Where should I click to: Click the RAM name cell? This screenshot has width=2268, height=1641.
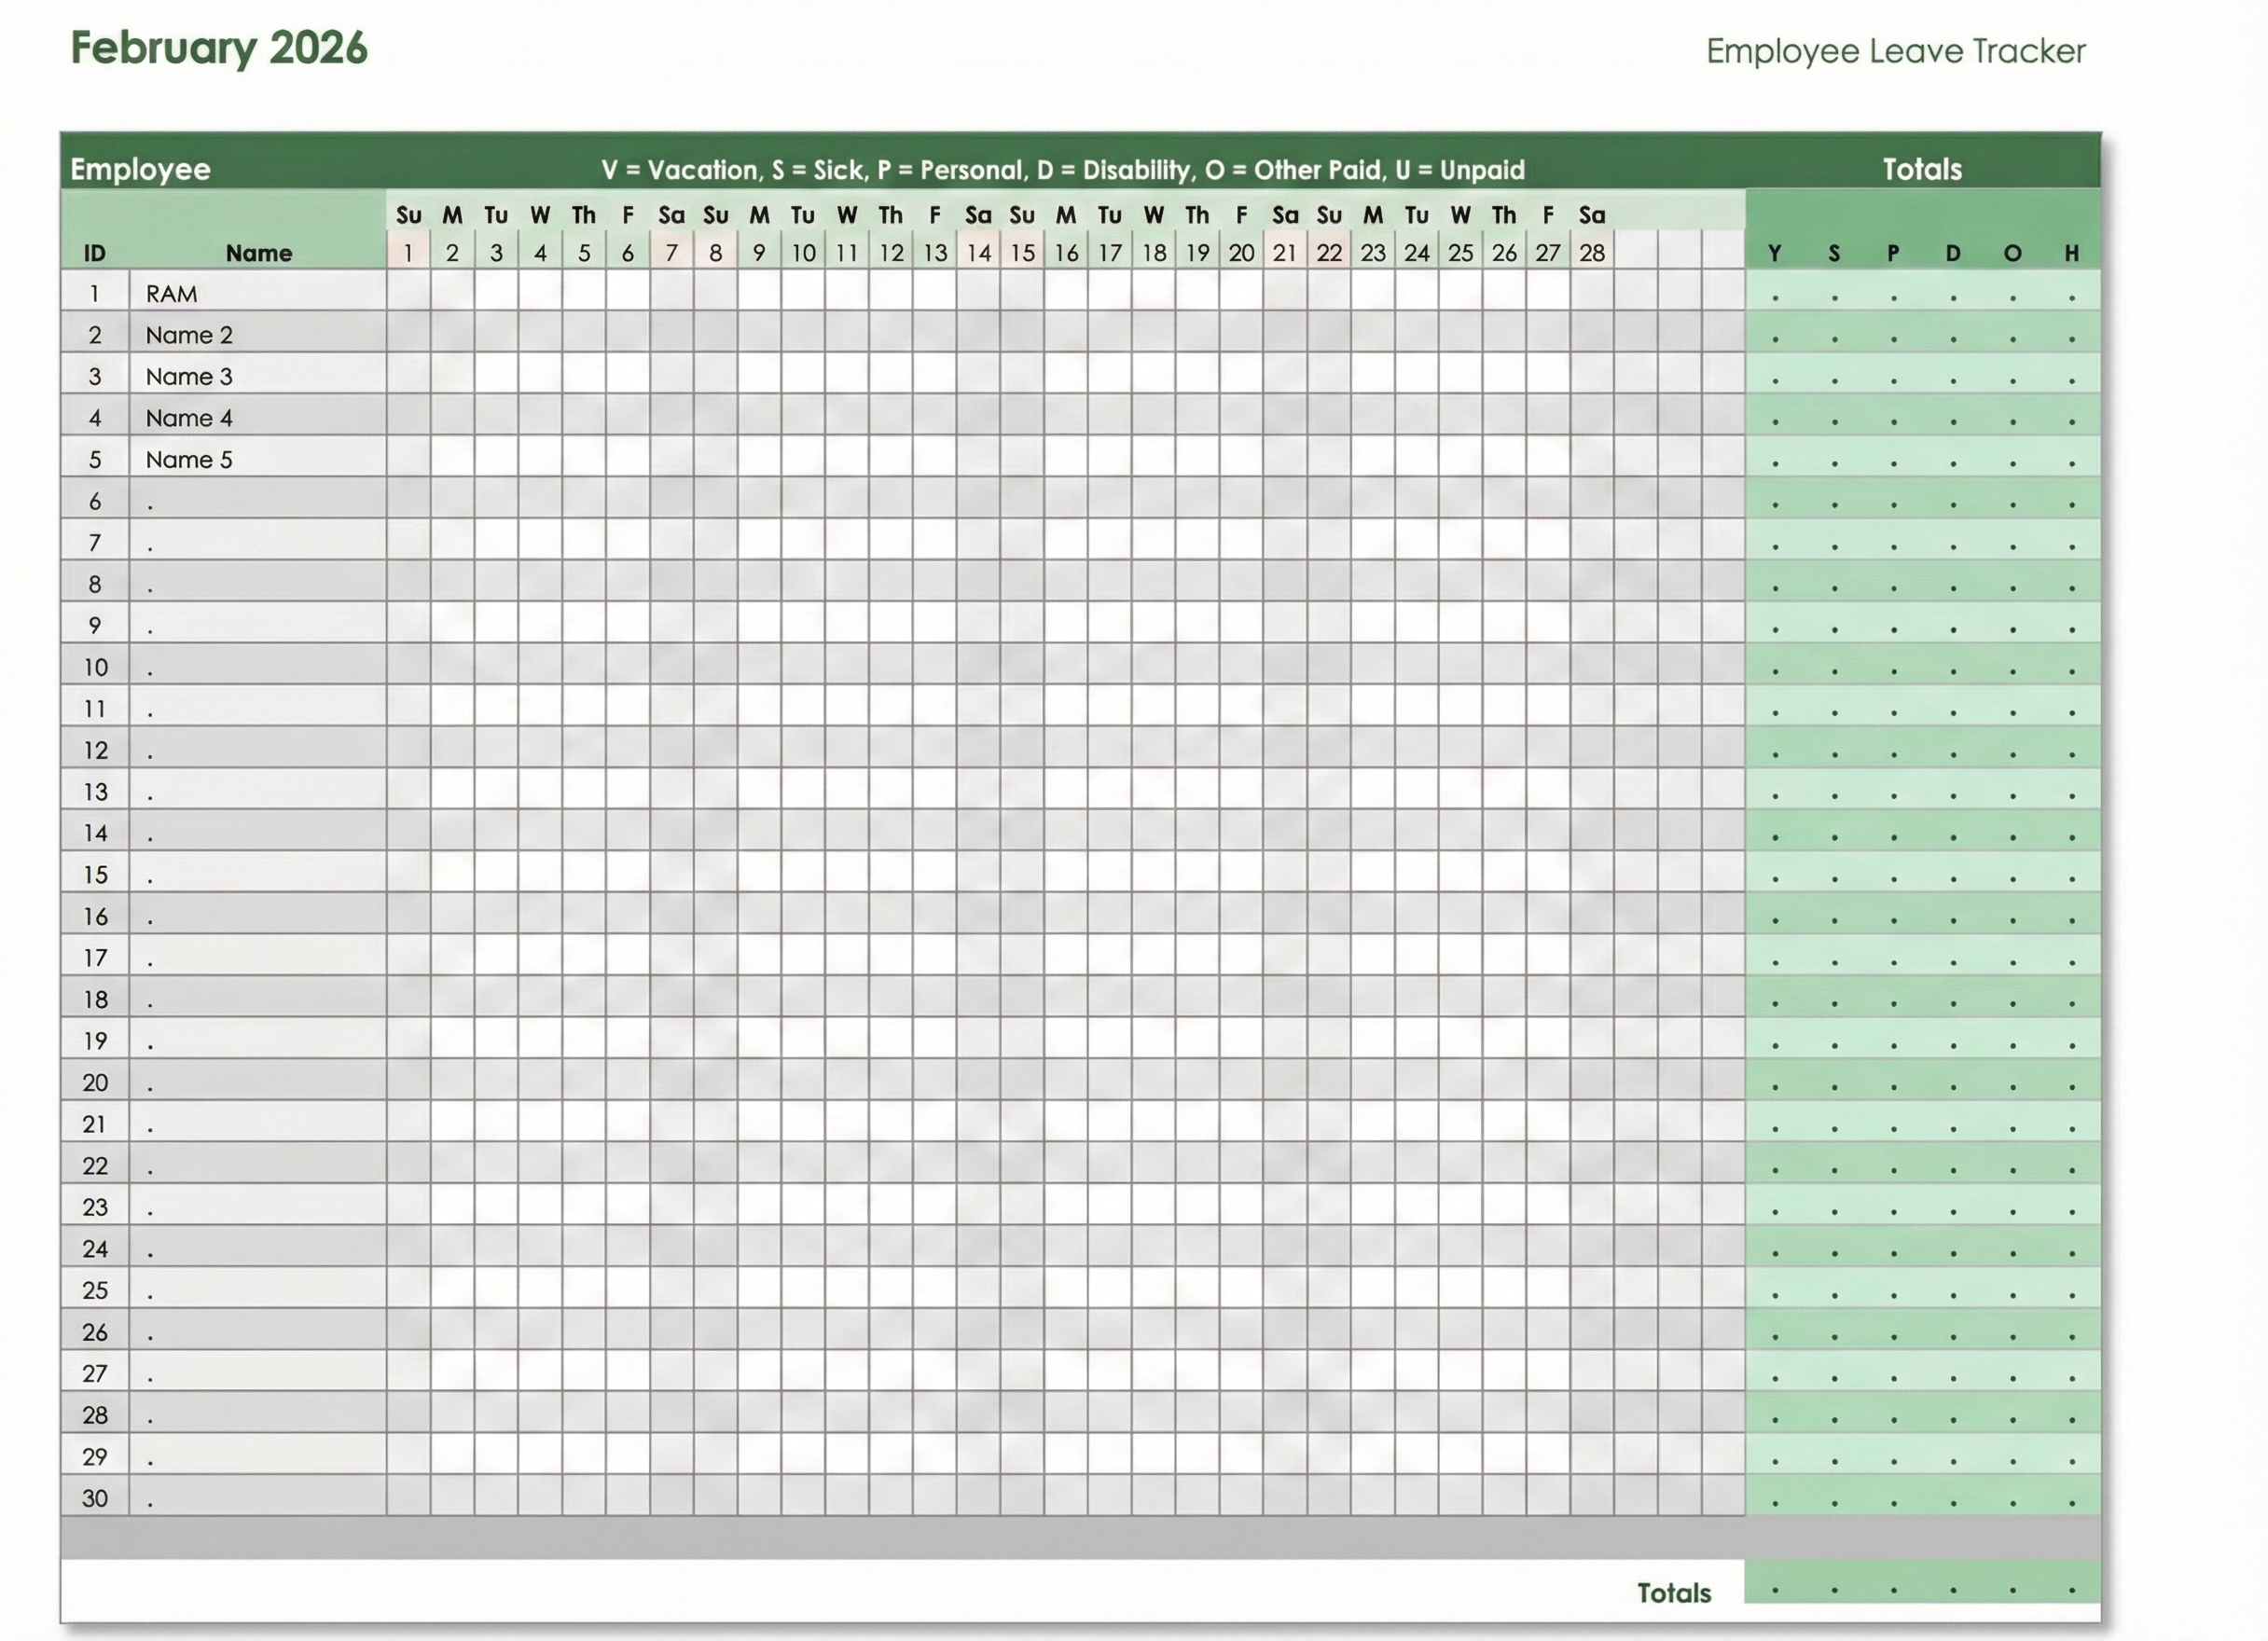click(x=170, y=293)
